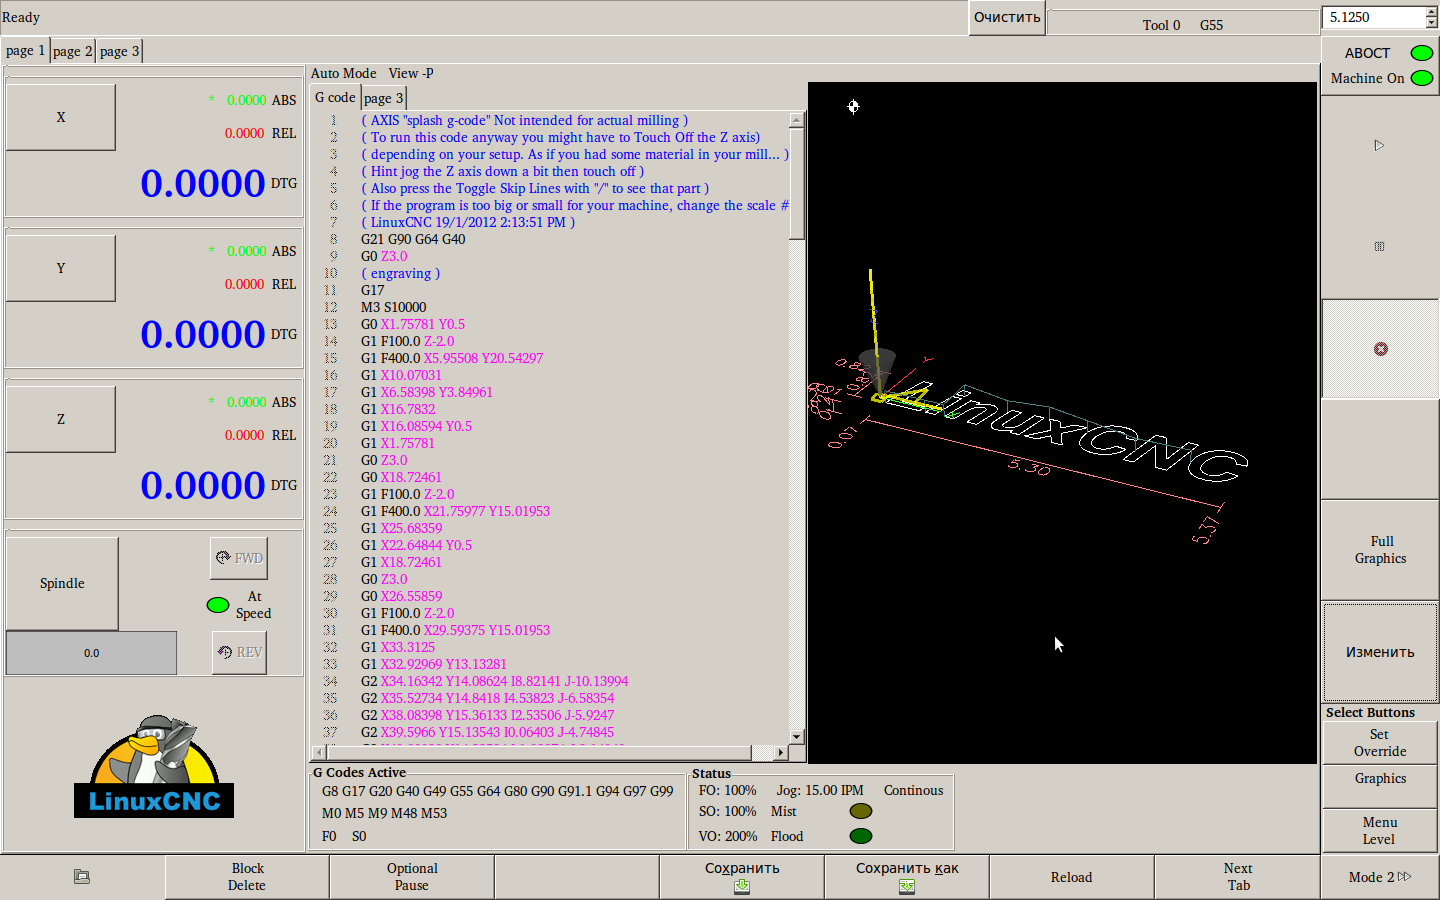Toggle the ABOCT estop indicator
Viewport: 1440px width, 900px height.
point(1421,53)
